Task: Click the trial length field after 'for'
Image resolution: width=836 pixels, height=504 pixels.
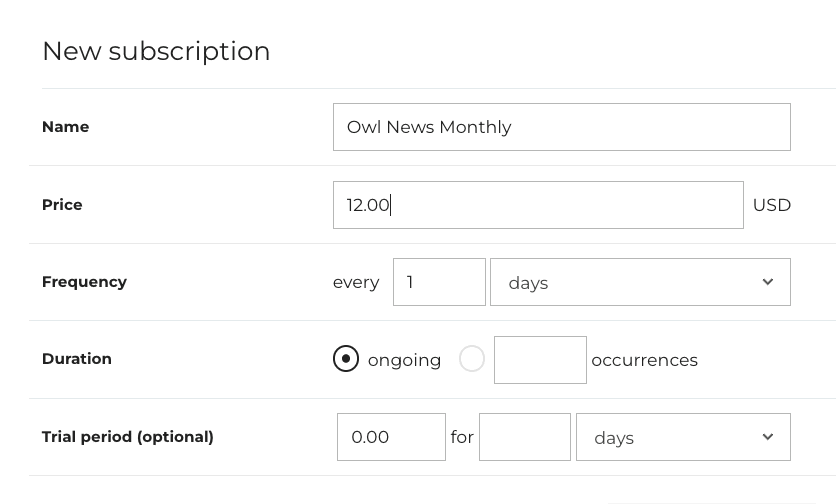Action: pyautogui.click(x=524, y=437)
